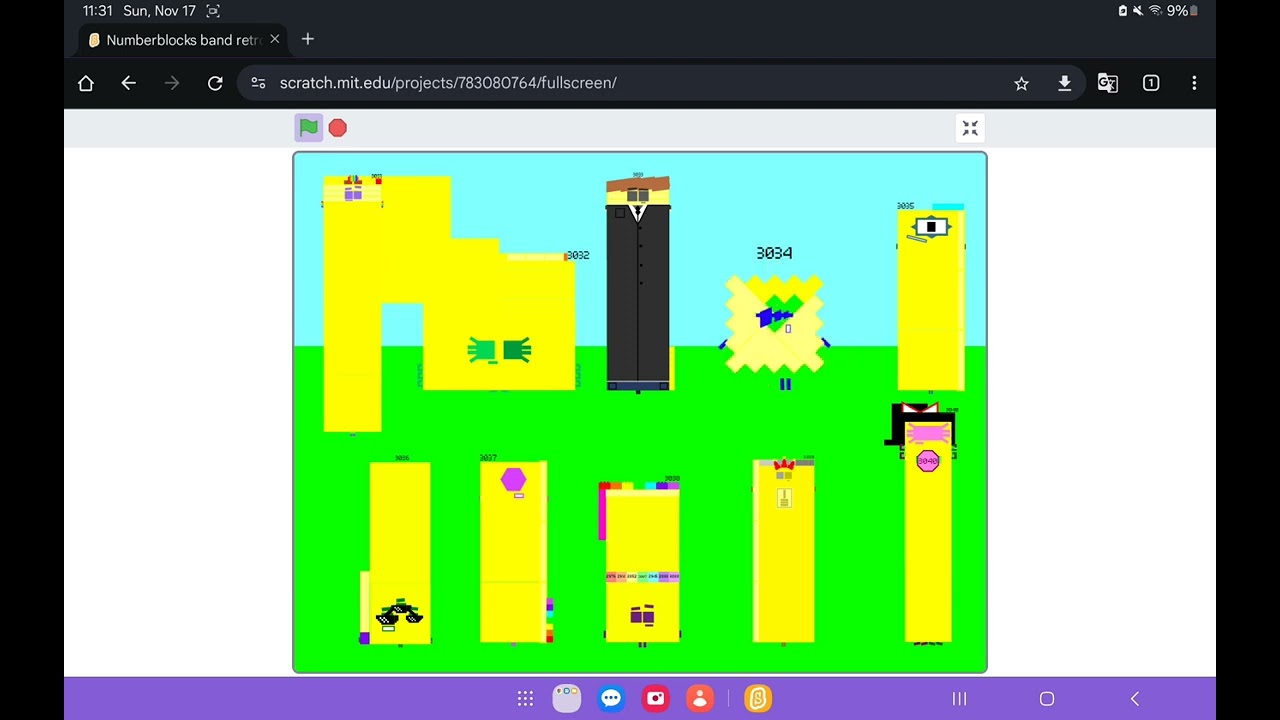This screenshot has height=720, width=1280.
Task: Close the Numberblocks band tab
Action: point(275,39)
